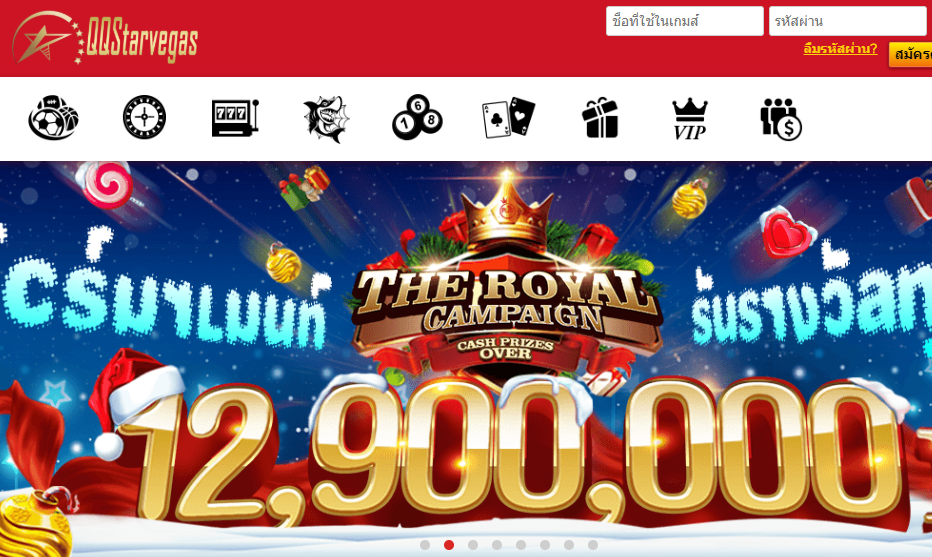Image resolution: width=932 pixels, height=557 pixels.
Task: Select the playing cards poker icon
Action: click(508, 118)
